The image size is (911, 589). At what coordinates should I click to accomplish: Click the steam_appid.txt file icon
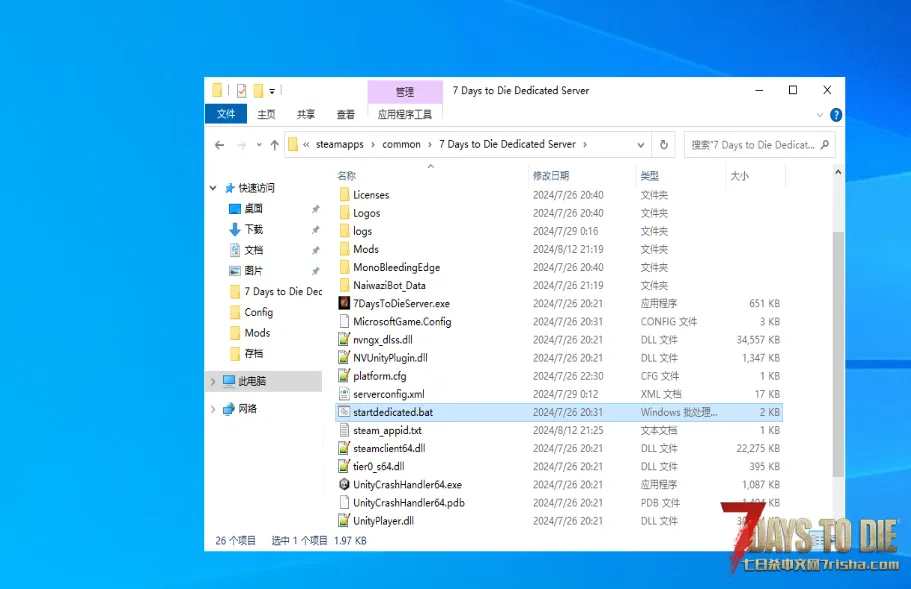pos(344,430)
